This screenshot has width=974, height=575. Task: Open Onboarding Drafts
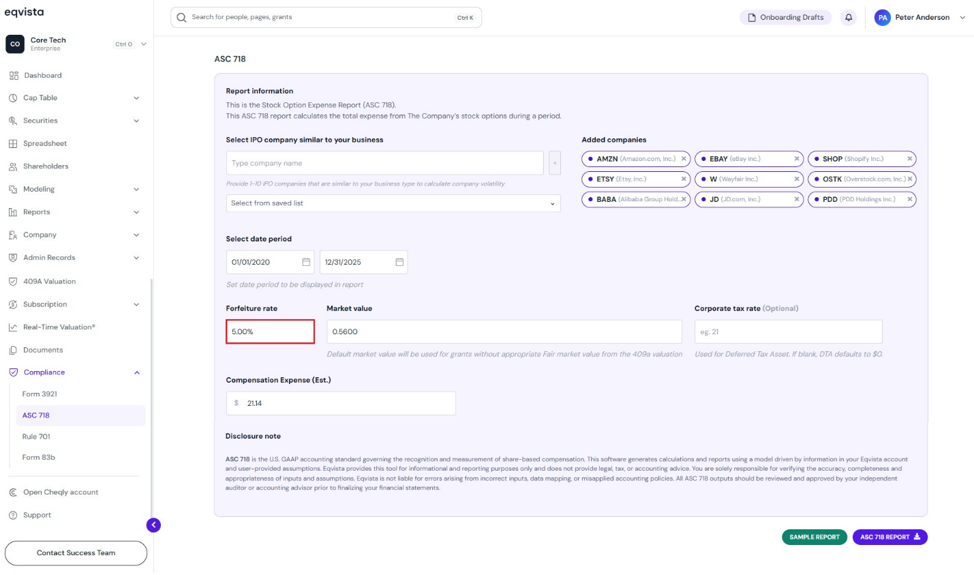(785, 17)
